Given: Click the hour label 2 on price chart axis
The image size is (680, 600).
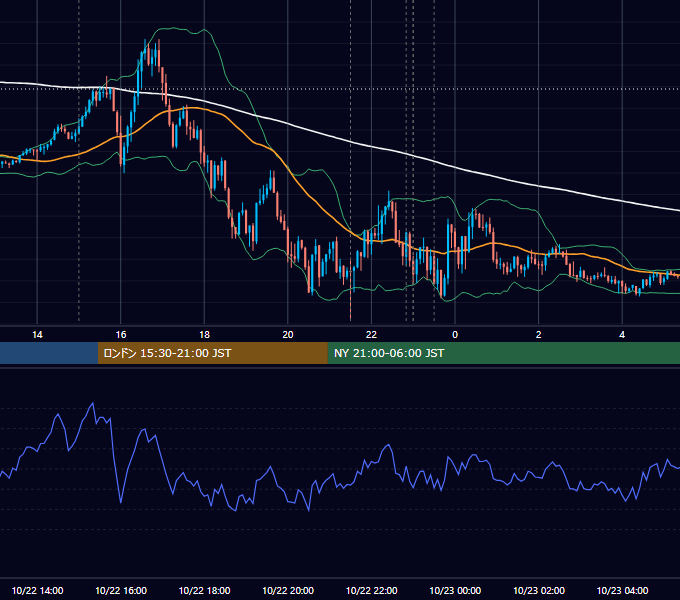Looking at the screenshot, I should pos(539,335).
